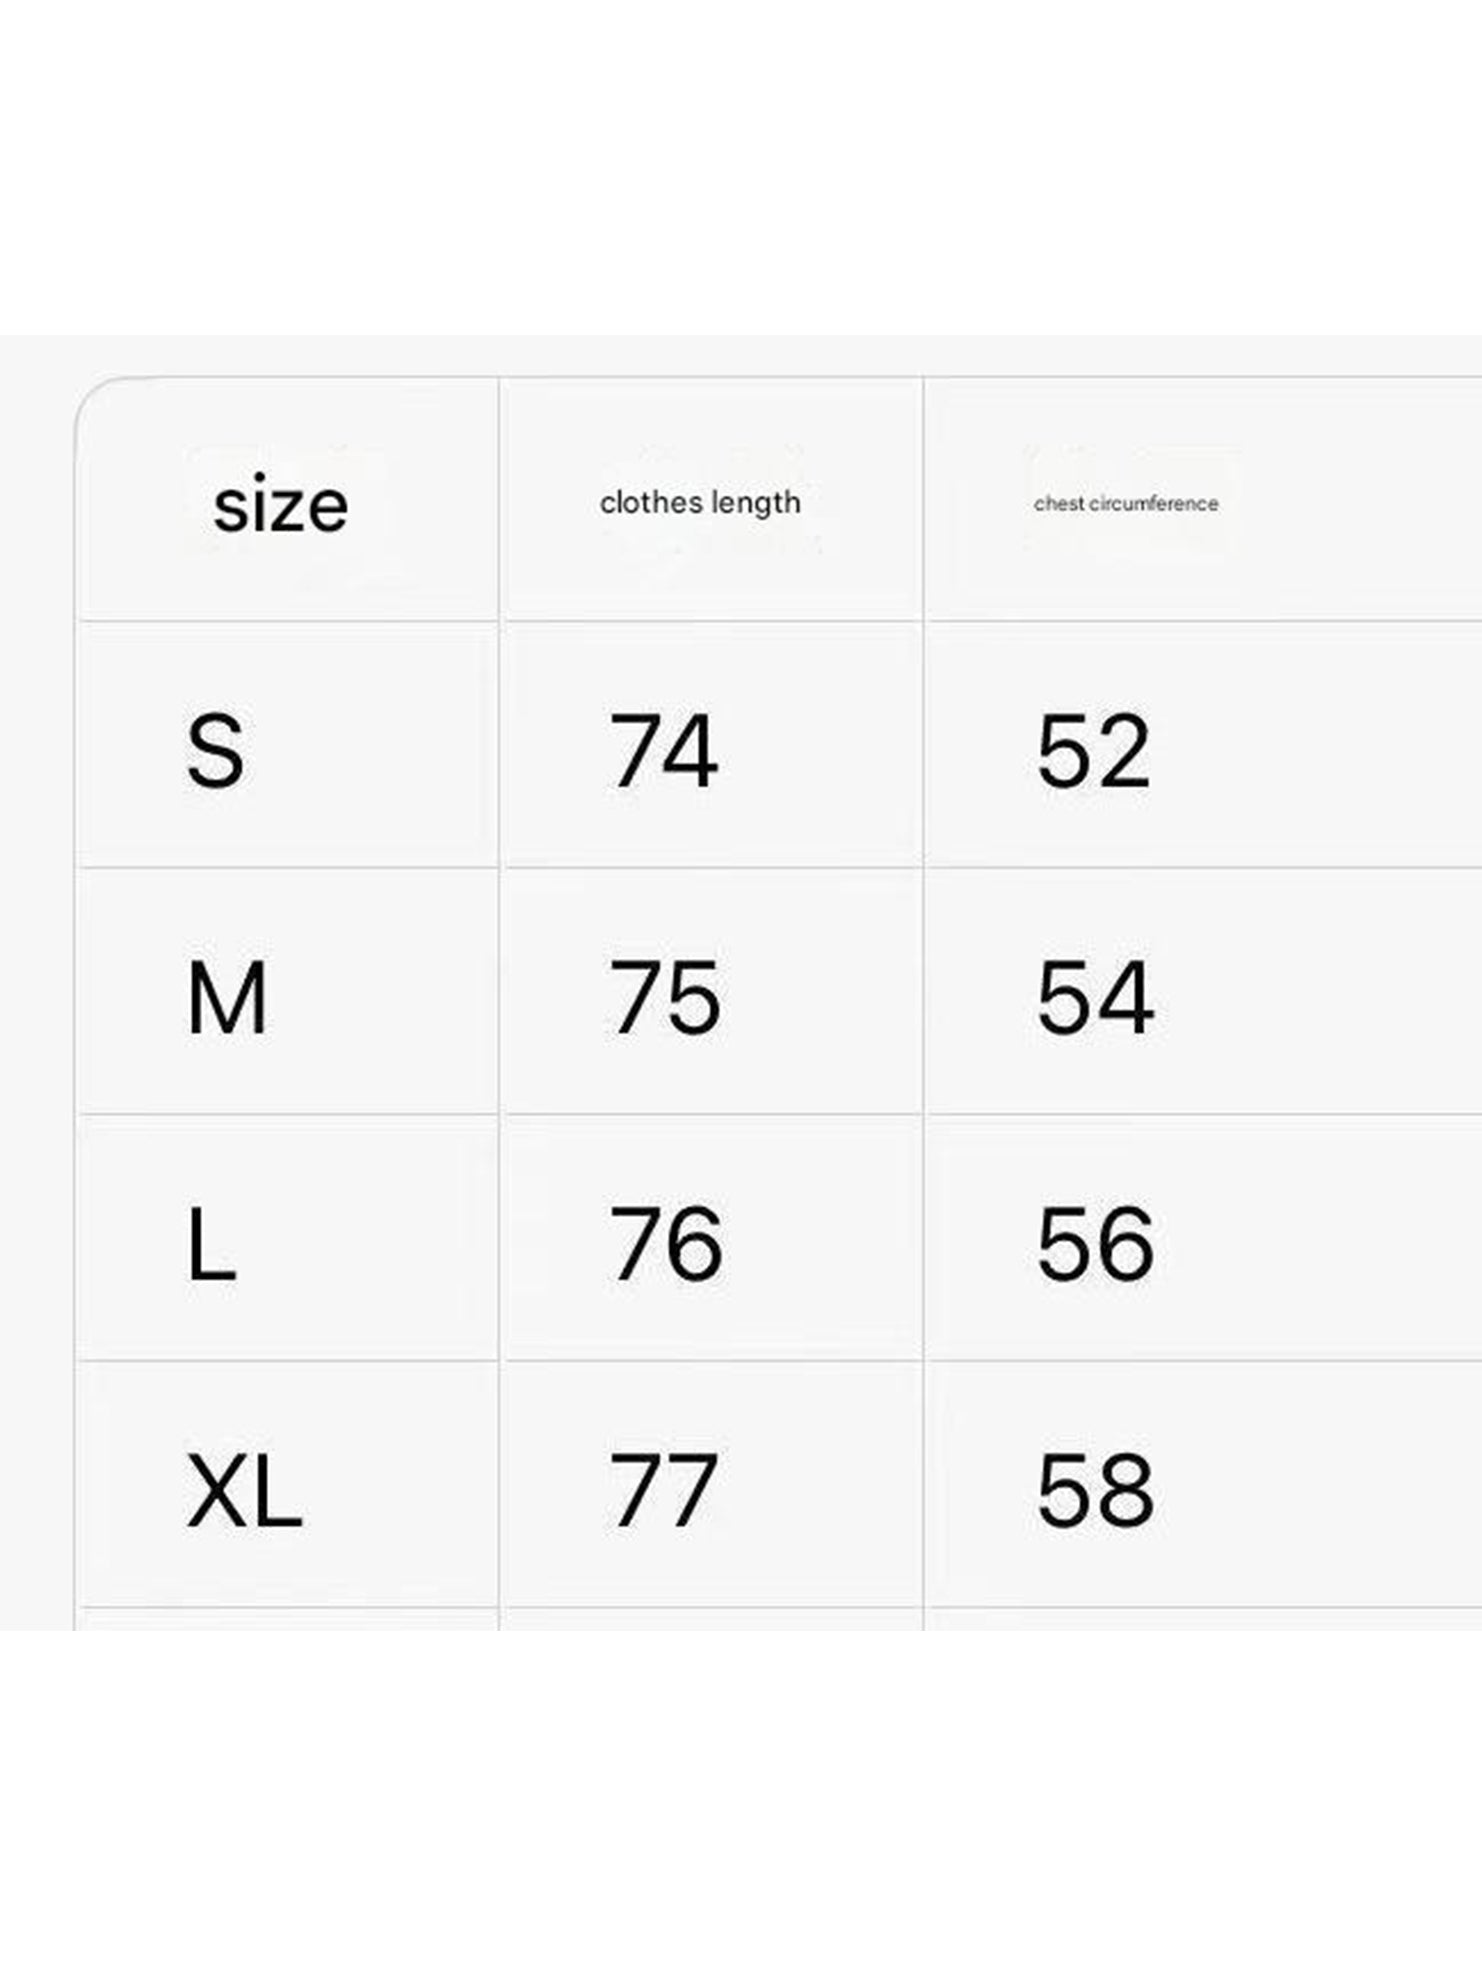Select the L size row label
Image resolution: width=1482 pixels, height=1966 pixels.
click(x=211, y=1244)
